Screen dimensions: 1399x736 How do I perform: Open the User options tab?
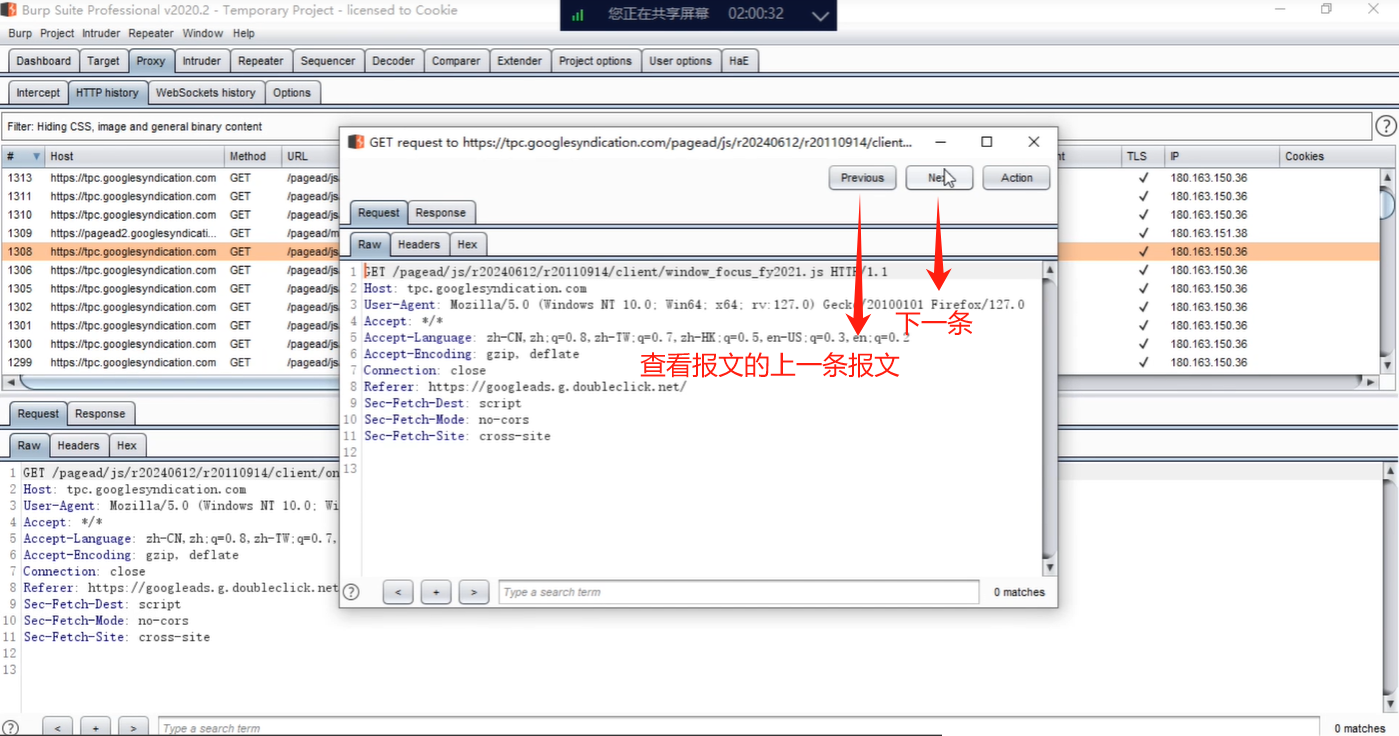pos(680,61)
